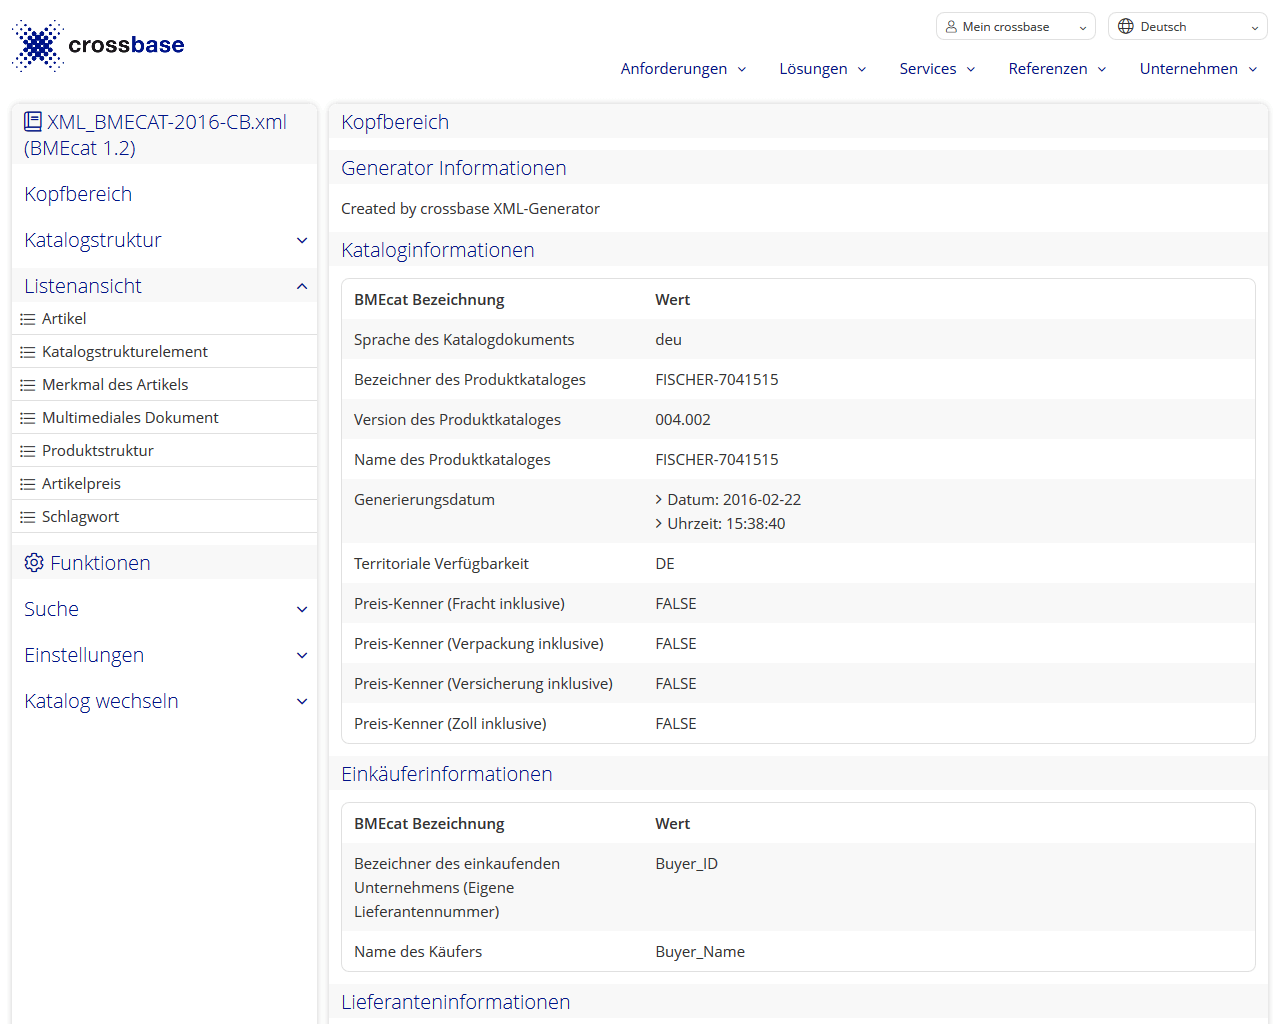Open the Produktstruktur list view
Image resolution: width=1280 pixels, height=1024 pixels.
pyautogui.click(x=98, y=451)
